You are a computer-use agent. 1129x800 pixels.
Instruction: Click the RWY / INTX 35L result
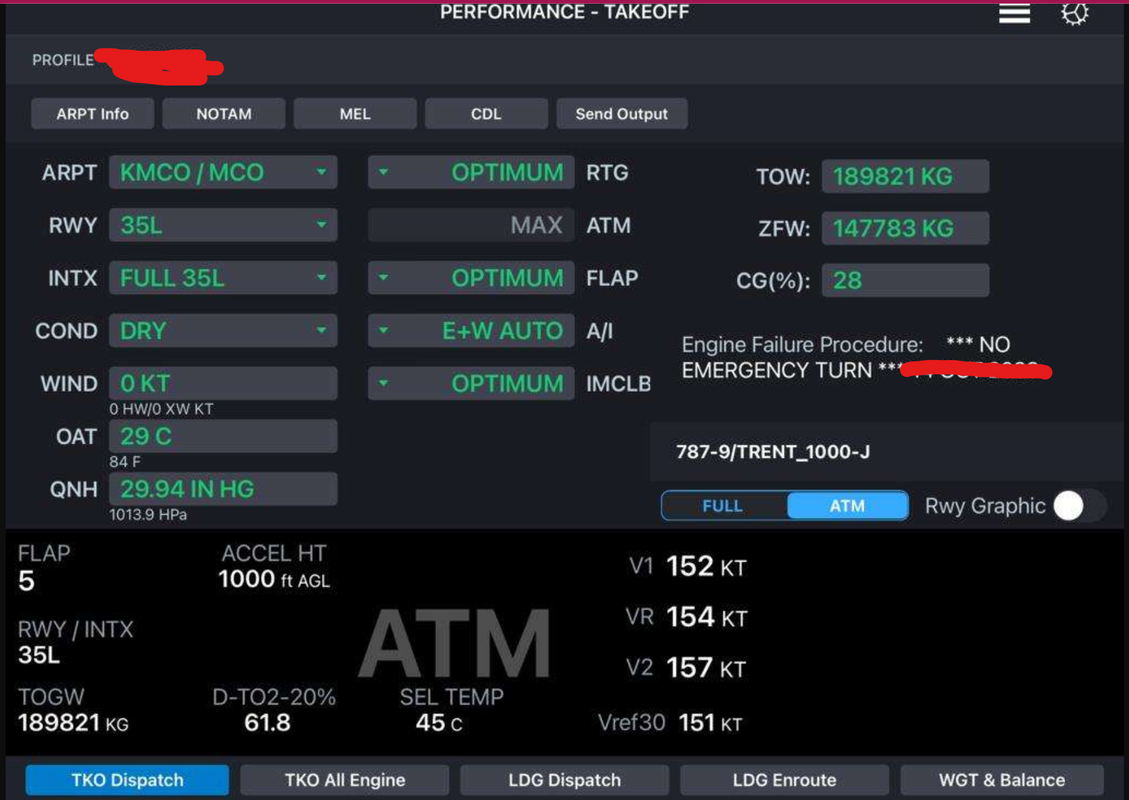(x=39, y=655)
